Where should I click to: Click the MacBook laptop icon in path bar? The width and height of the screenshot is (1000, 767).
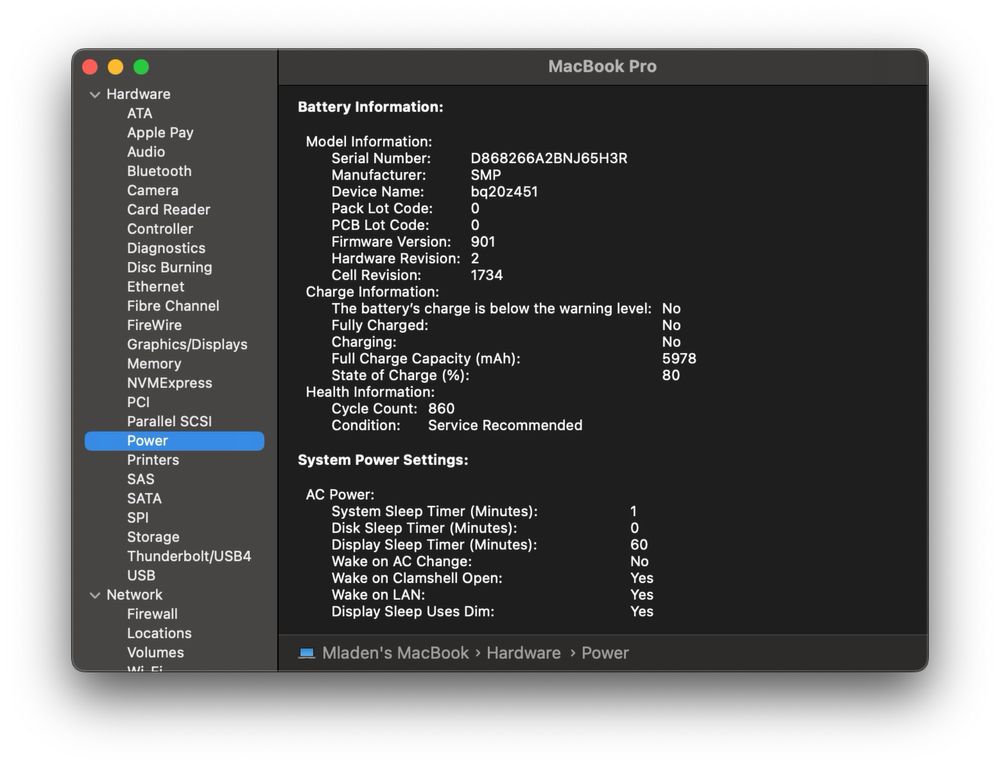tap(307, 653)
